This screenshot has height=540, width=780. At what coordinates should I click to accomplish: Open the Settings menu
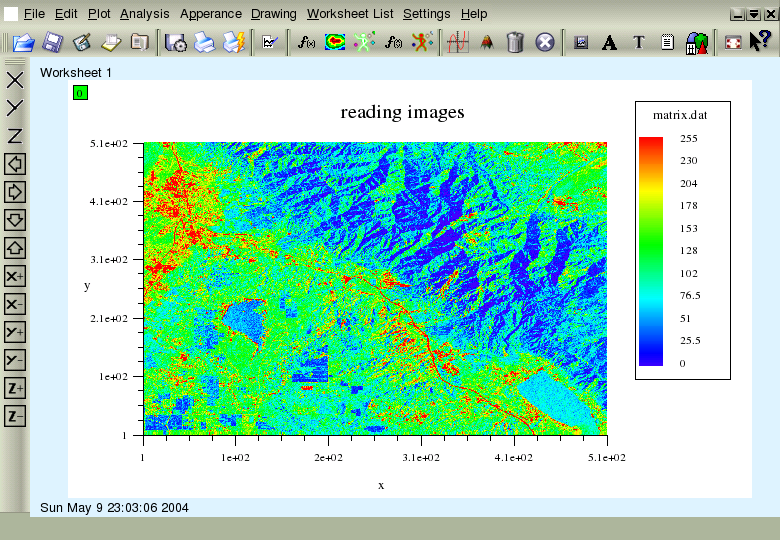426,14
